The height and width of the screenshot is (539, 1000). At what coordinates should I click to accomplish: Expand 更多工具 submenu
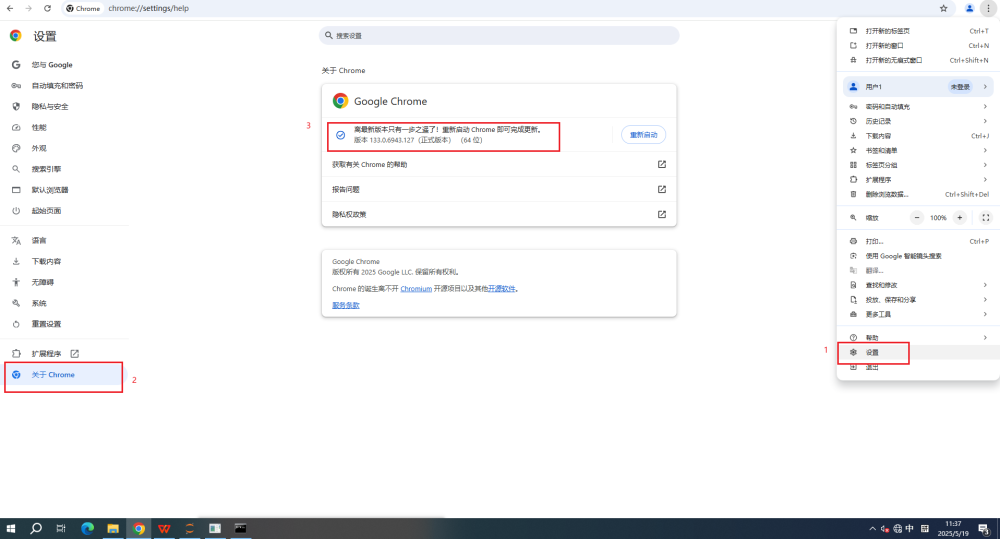[x=918, y=314]
